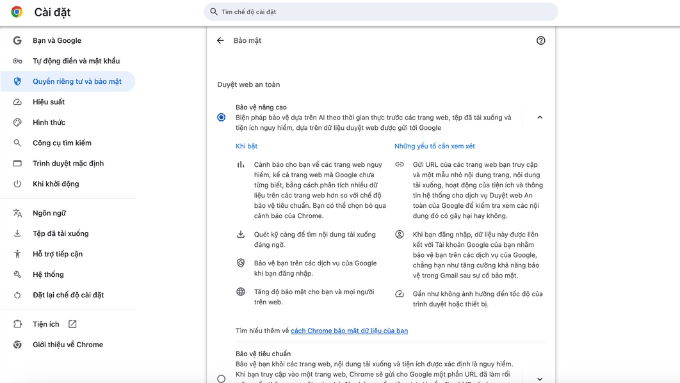Click the download icon beside 'Quét kỹ càng'

point(241,235)
